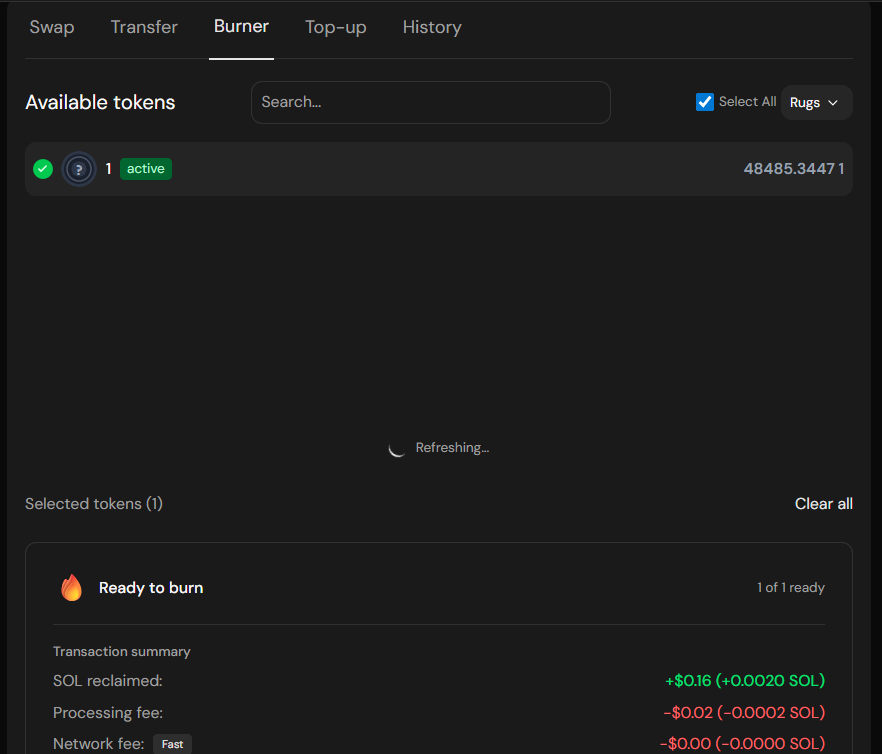Click the Selected tokens (1) label
This screenshot has height=754, width=882.
[94, 504]
